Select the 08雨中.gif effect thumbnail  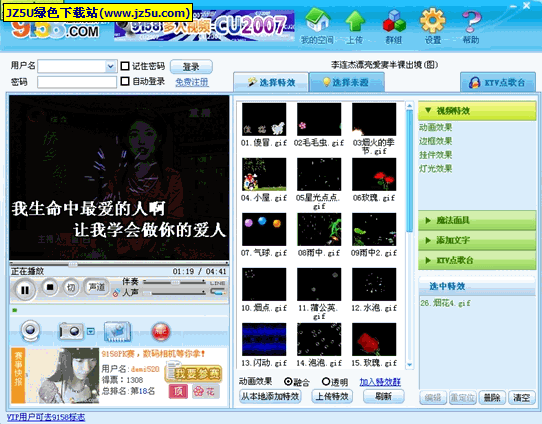[319, 229]
